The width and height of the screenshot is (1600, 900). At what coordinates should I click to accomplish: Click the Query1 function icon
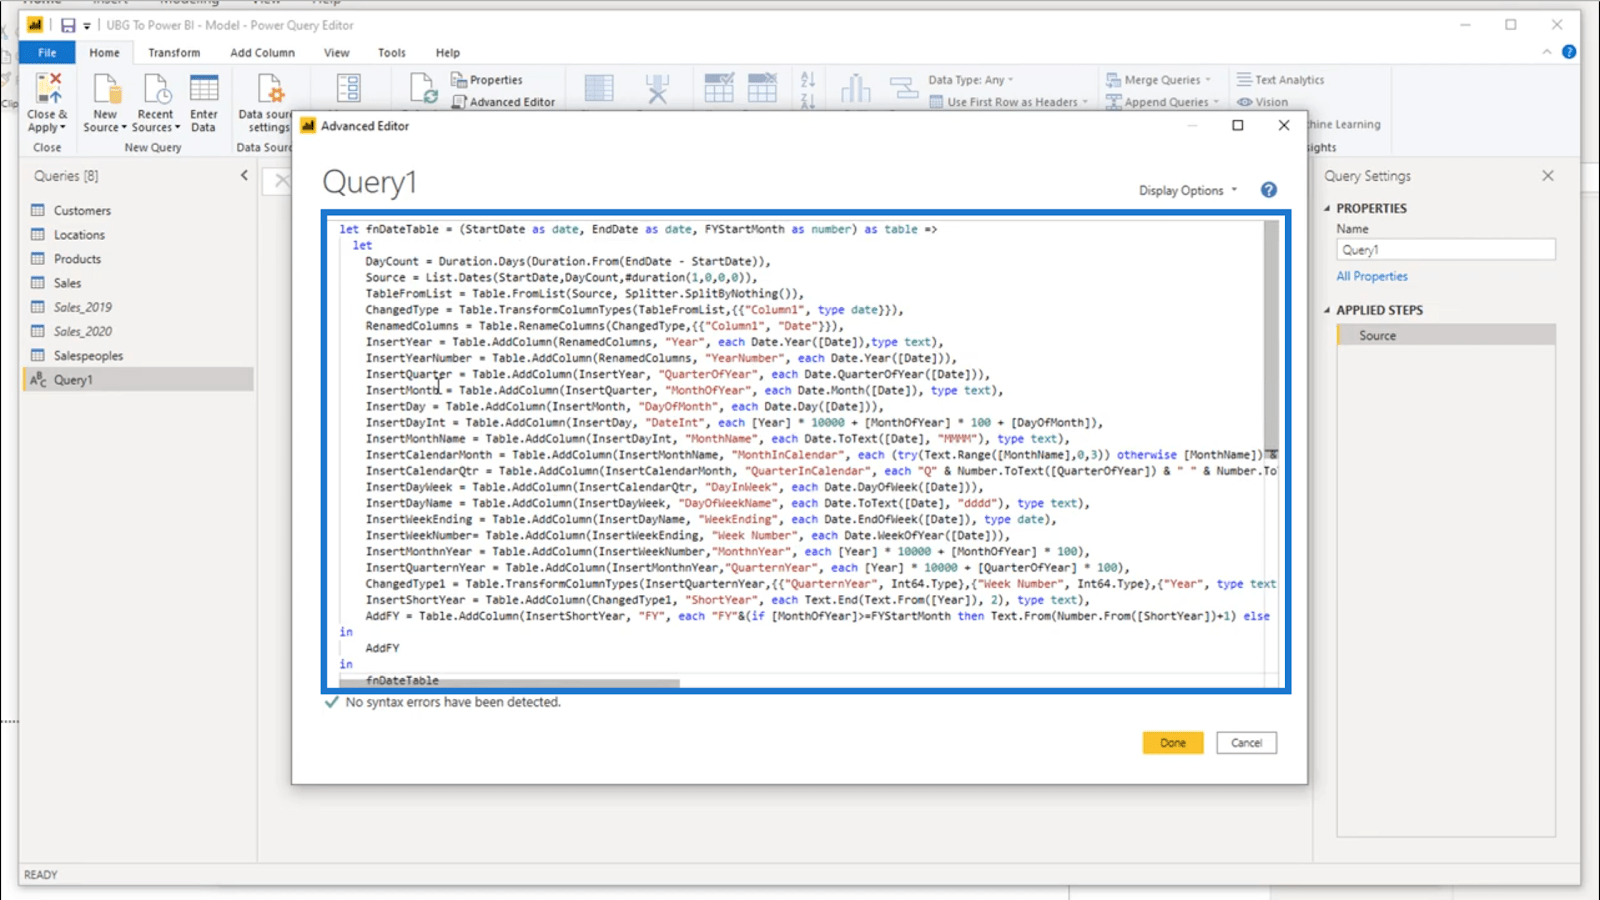point(38,380)
